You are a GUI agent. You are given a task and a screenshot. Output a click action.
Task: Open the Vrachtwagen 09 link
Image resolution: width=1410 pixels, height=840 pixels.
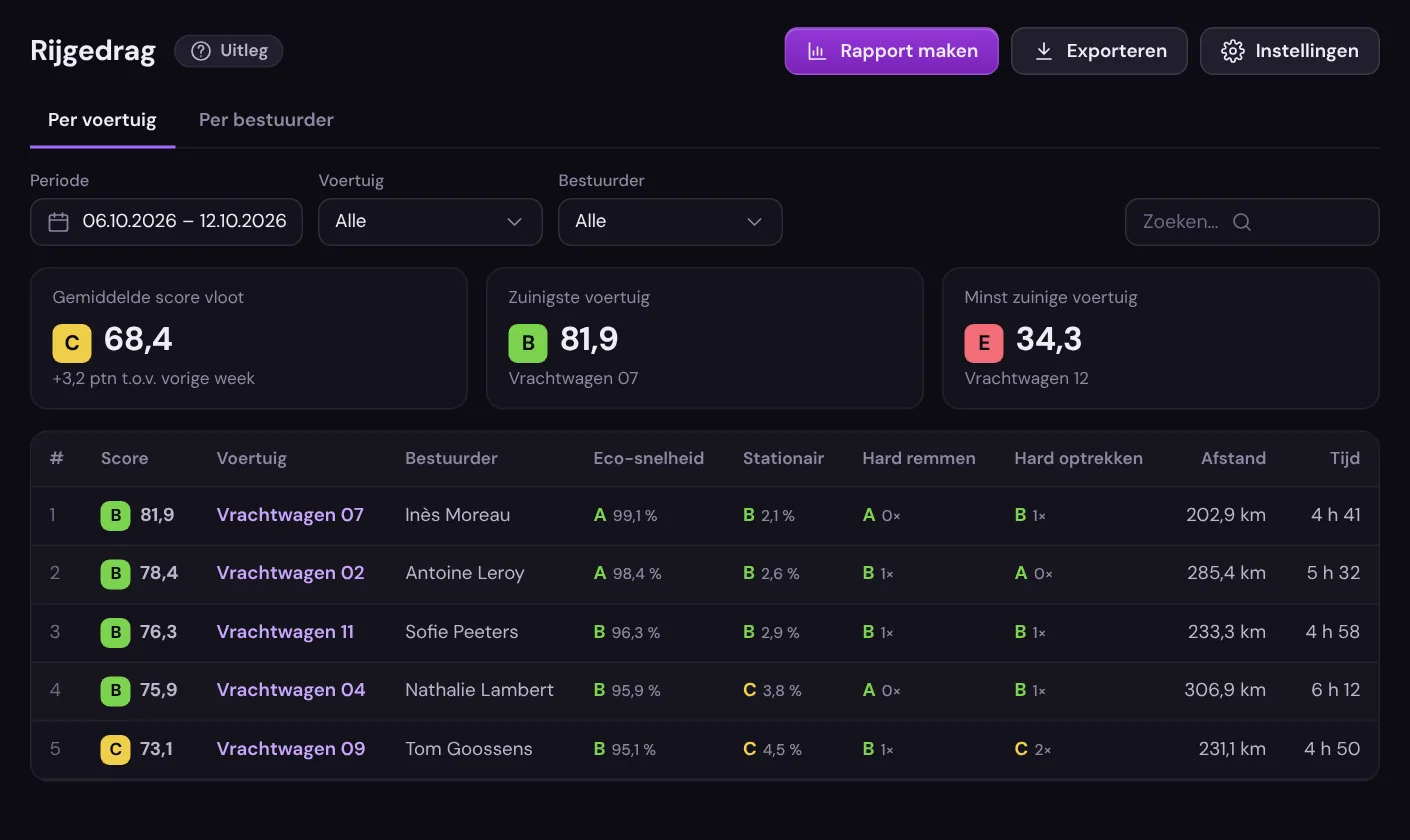tap(291, 749)
